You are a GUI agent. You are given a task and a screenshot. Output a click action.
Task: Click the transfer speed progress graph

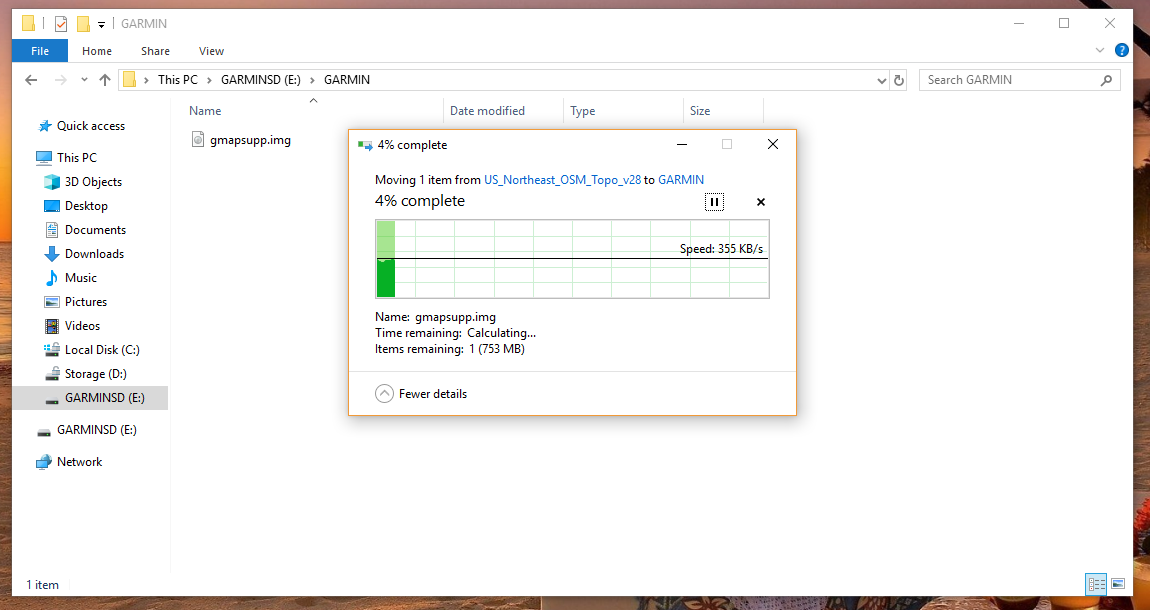coord(572,259)
